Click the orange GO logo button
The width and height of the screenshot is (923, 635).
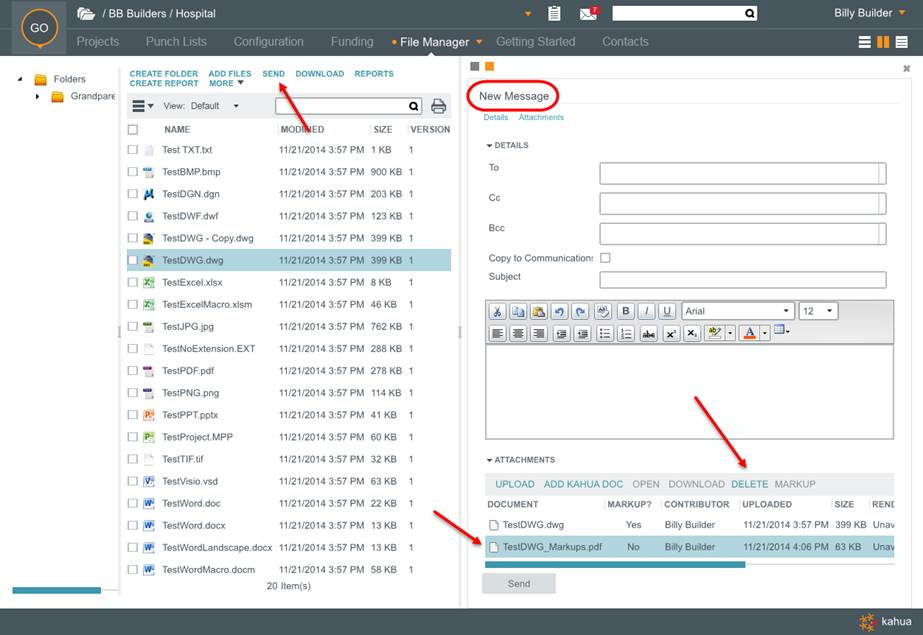39,28
